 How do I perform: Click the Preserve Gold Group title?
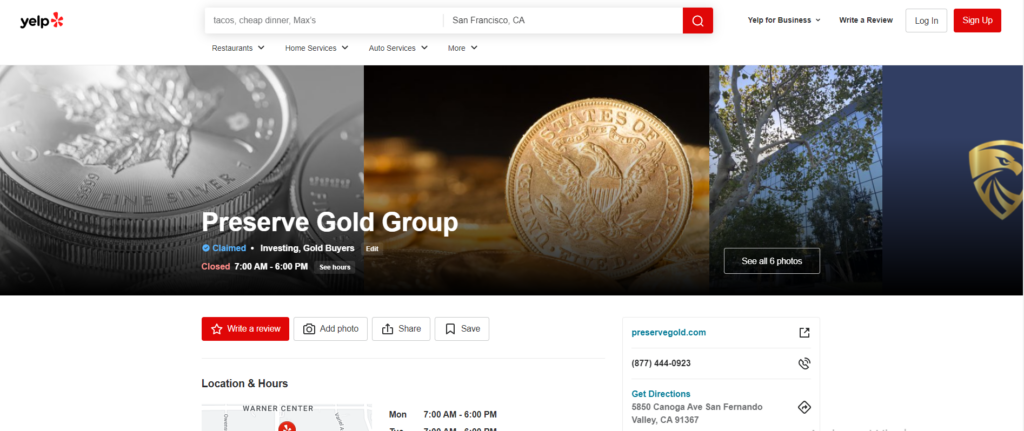(x=330, y=223)
